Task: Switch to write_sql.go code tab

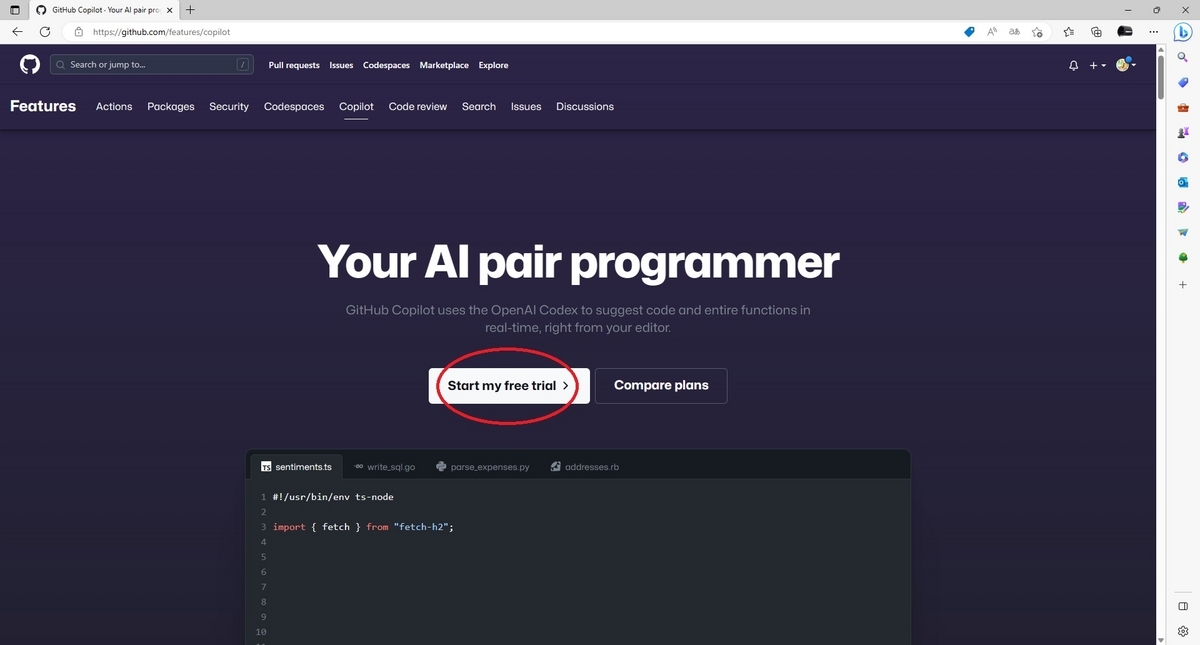Action: [x=385, y=467]
